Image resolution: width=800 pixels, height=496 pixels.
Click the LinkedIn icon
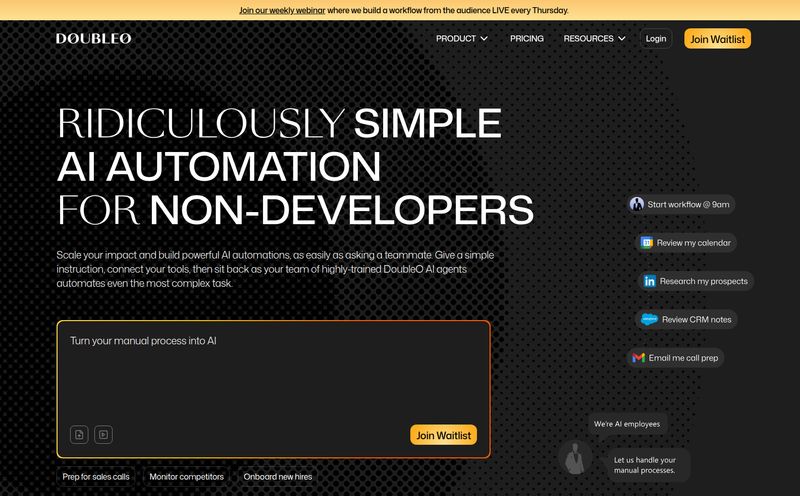tap(649, 281)
